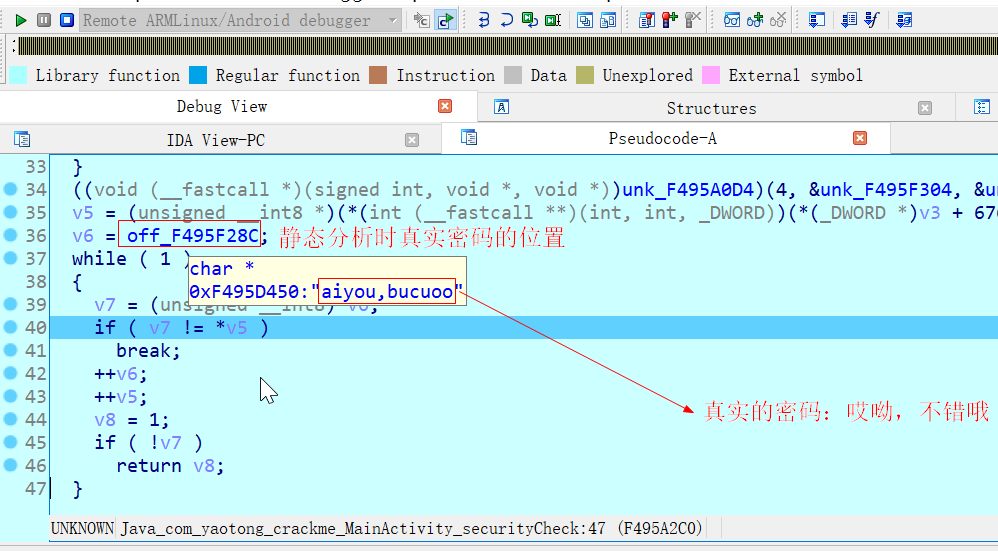Click the Instruction brown legend swatch
This screenshot has width=998, height=551.
tap(378, 75)
